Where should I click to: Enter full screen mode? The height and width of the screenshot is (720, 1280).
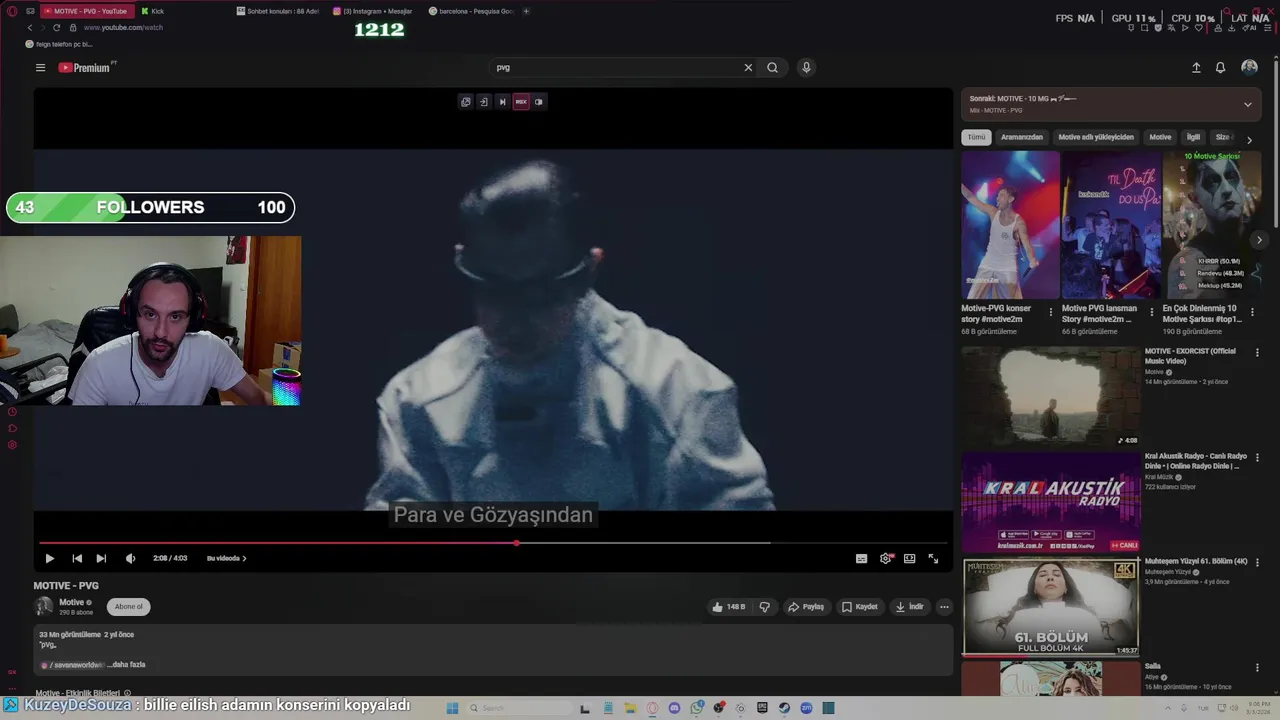coord(933,559)
